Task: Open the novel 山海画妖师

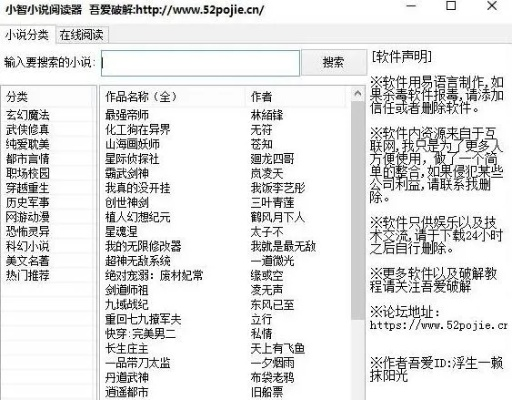Action: [132, 144]
